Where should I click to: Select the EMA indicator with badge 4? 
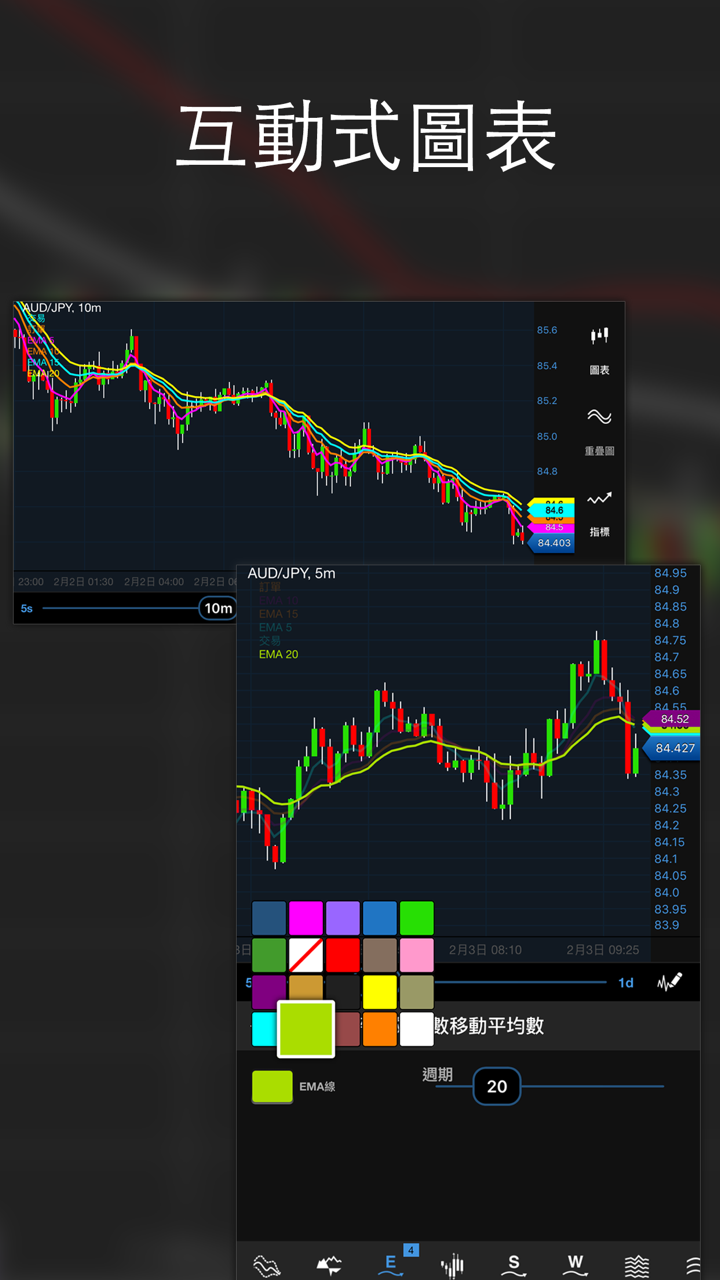coord(391,1262)
